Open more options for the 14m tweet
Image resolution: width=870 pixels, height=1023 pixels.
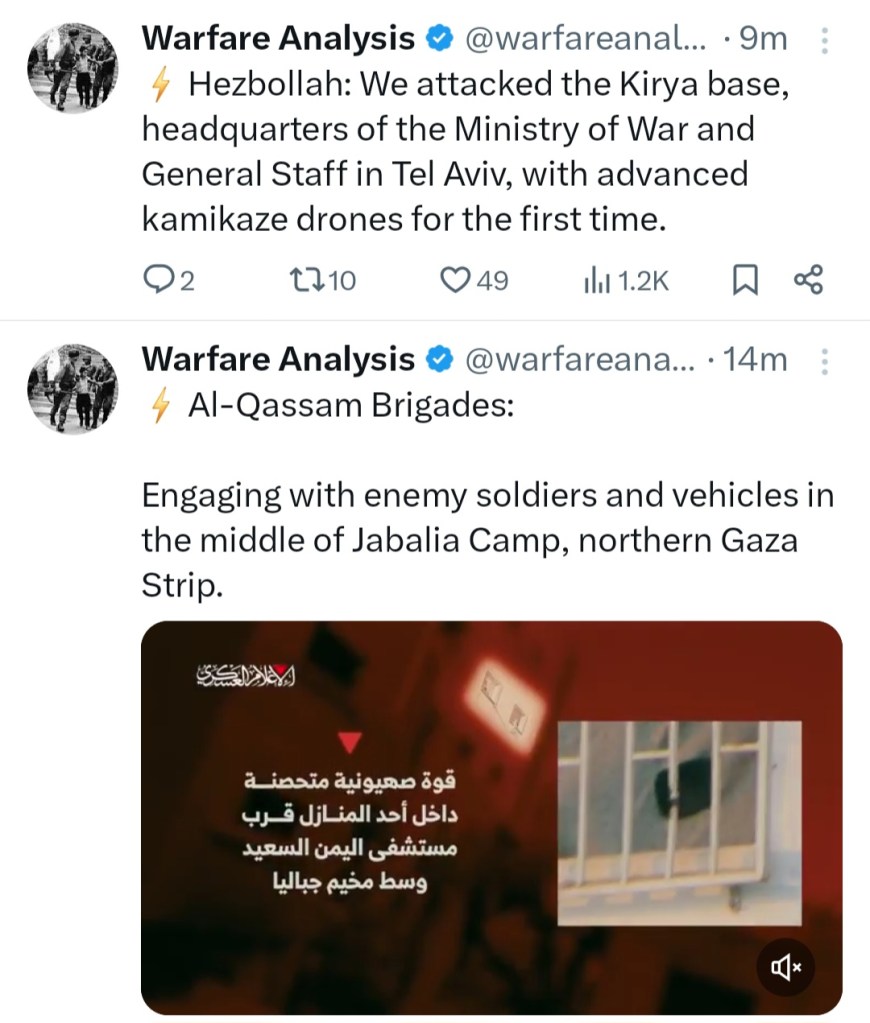click(825, 360)
